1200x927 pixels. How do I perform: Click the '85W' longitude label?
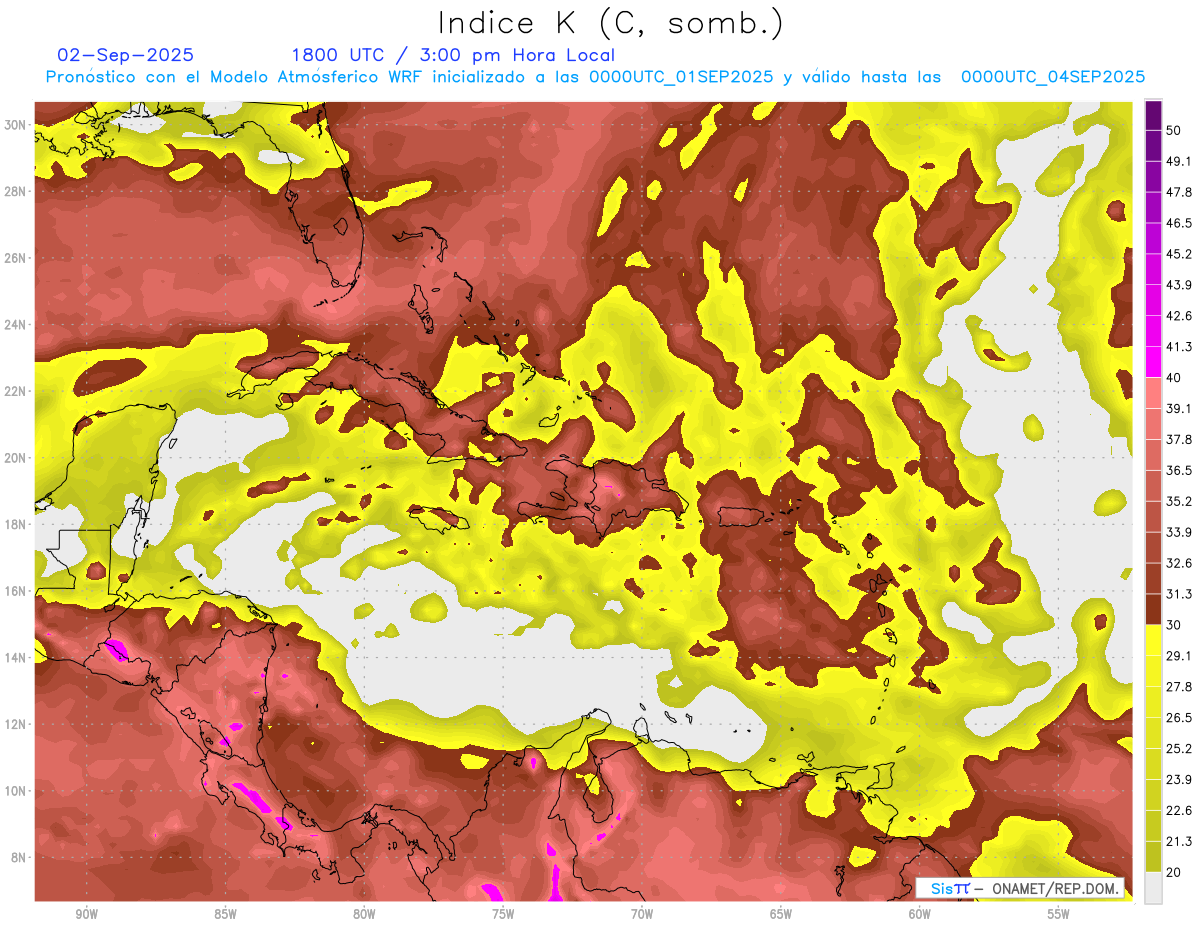[225, 915]
